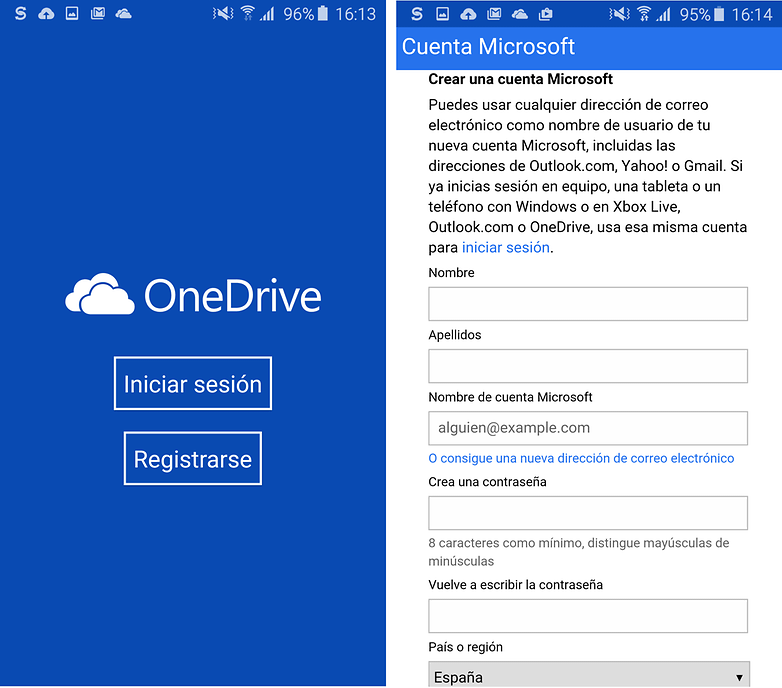Tap the battery icon in right status bar
The image size is (782, 688).
[719, 14]
